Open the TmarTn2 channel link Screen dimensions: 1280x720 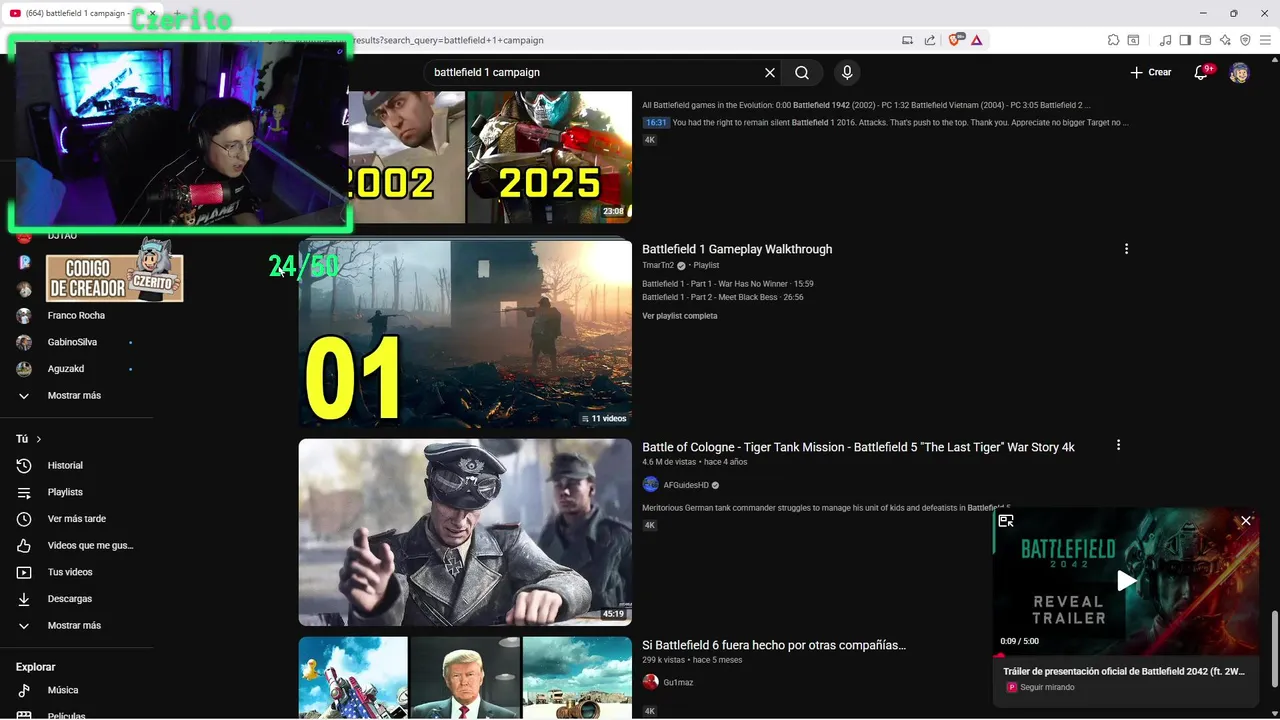[x=658, y=265]
